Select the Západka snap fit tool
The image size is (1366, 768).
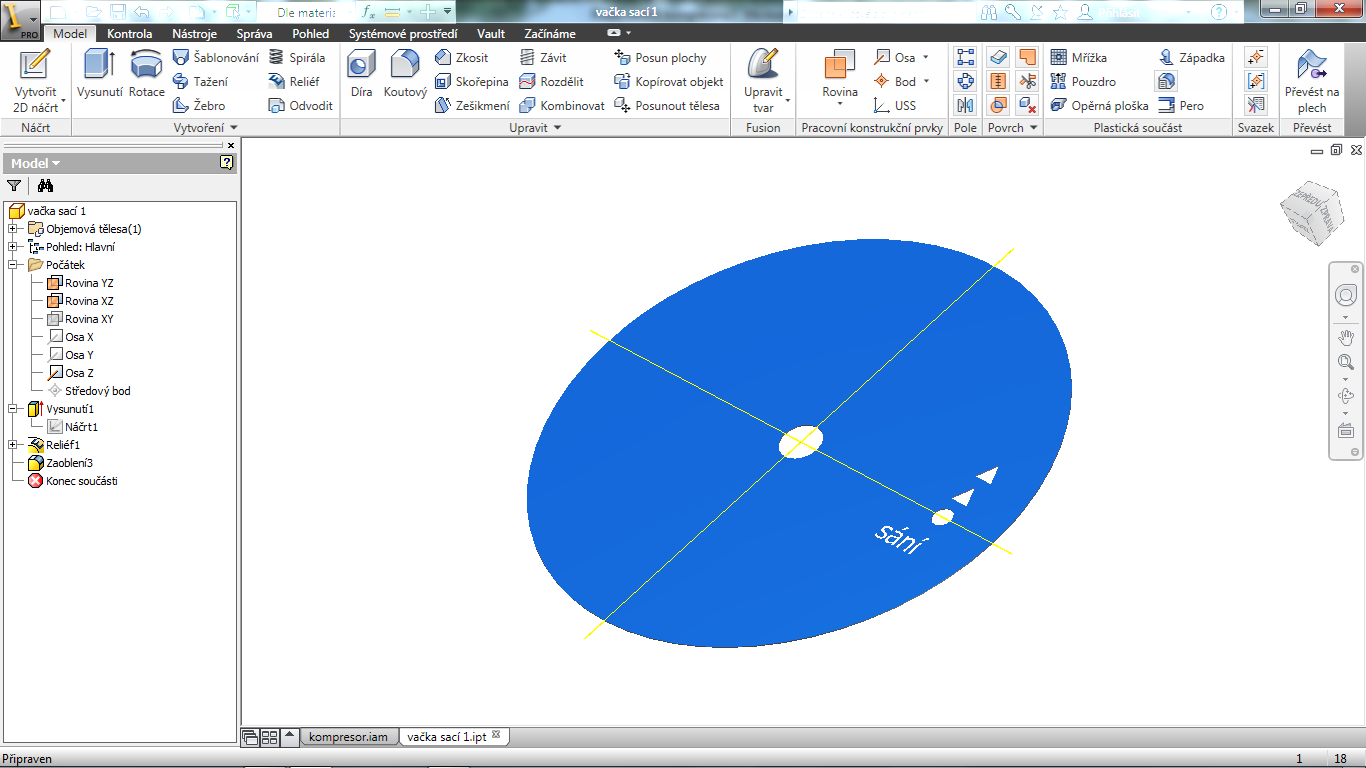click(1191, 58)
